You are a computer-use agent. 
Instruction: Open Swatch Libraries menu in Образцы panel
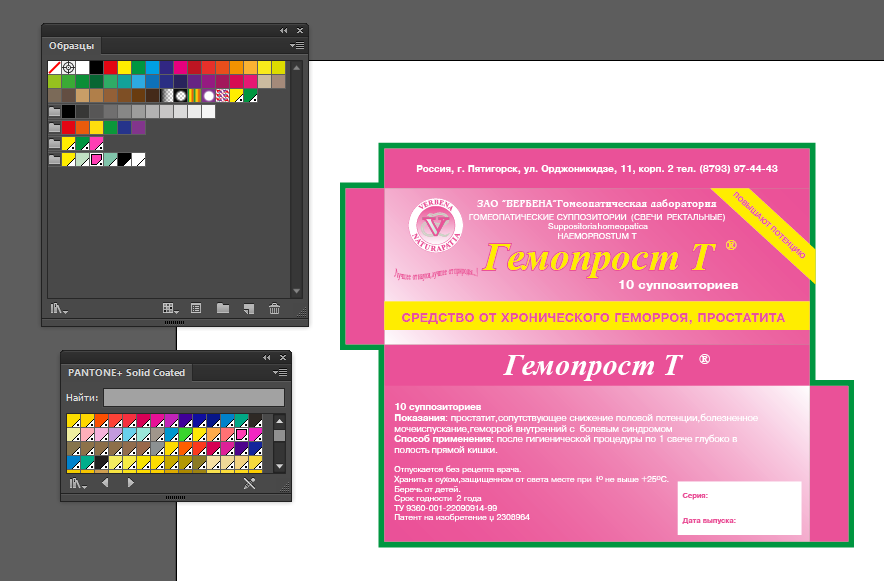point(59,308)
